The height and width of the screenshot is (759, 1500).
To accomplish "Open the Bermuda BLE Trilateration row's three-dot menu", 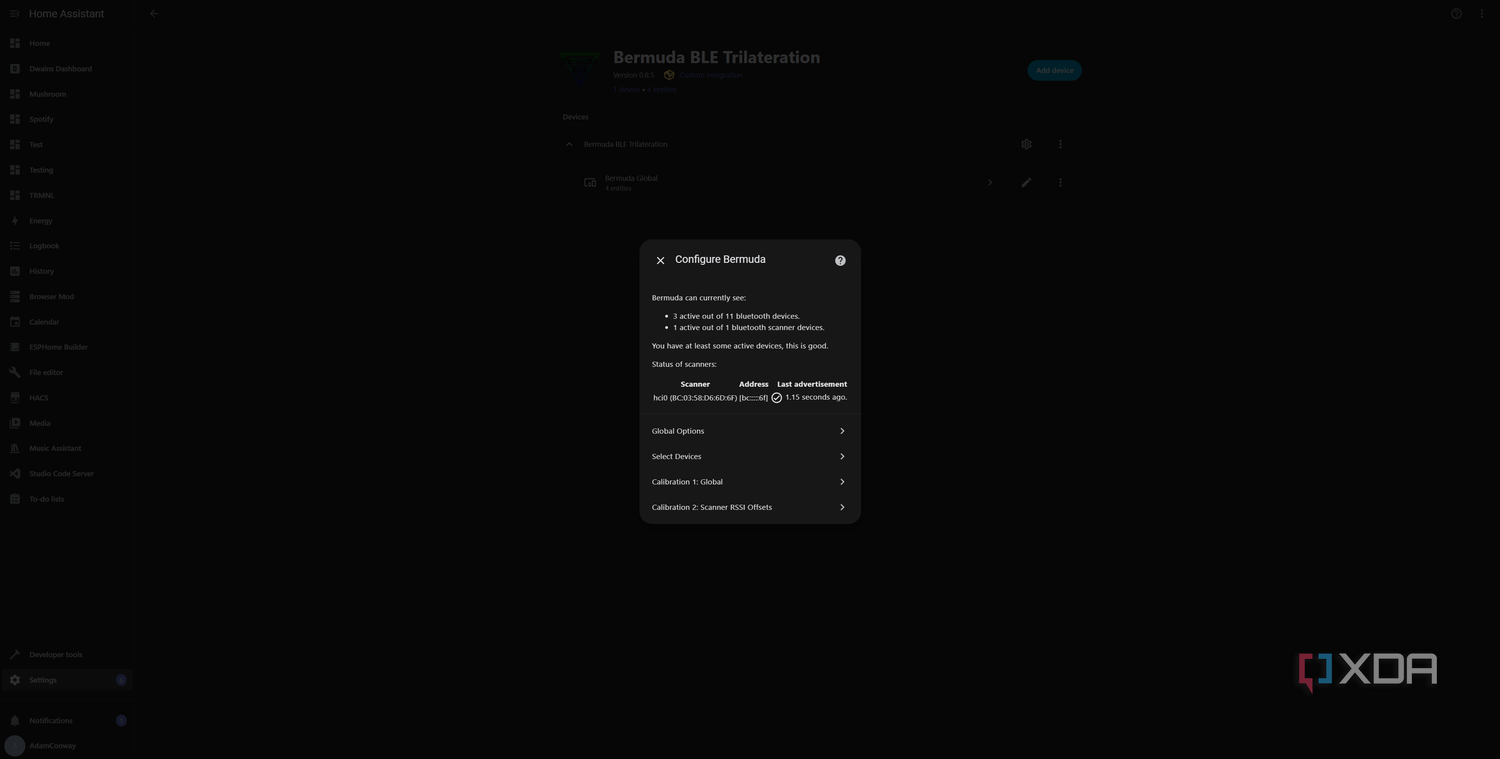I will (1060, 144).
